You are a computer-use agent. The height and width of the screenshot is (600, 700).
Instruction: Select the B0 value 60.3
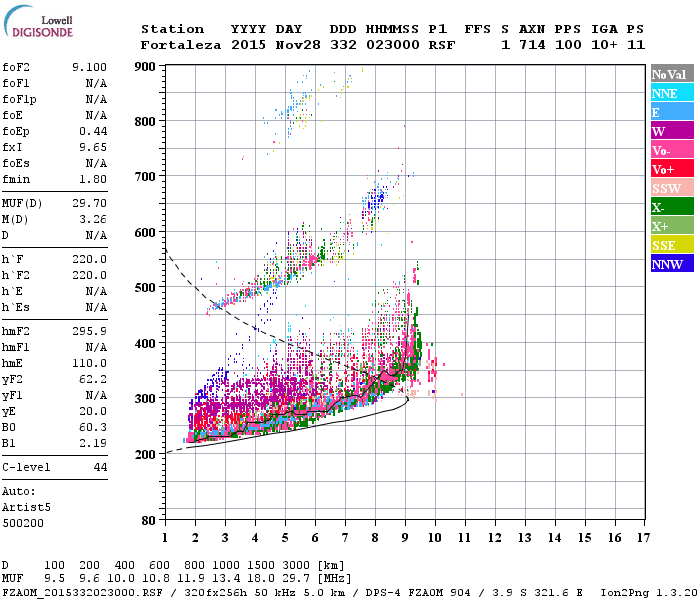93,427
